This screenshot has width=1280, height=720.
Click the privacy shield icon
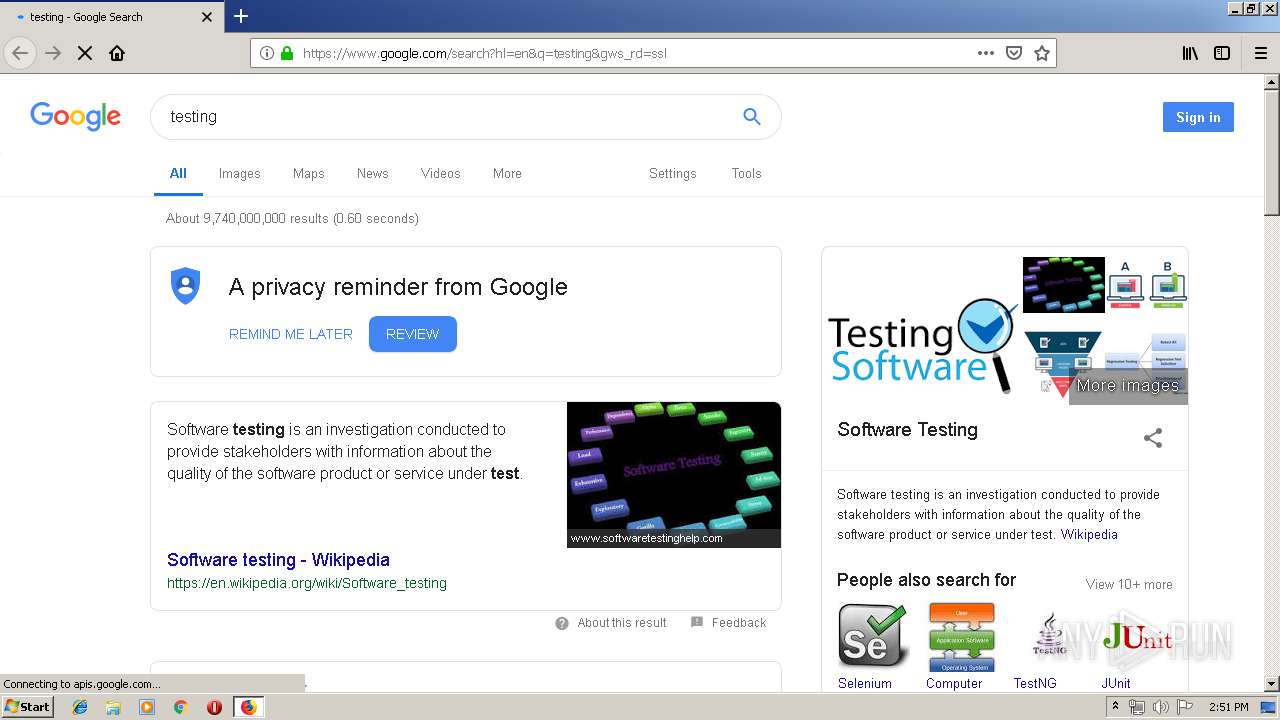click(185, 286)
